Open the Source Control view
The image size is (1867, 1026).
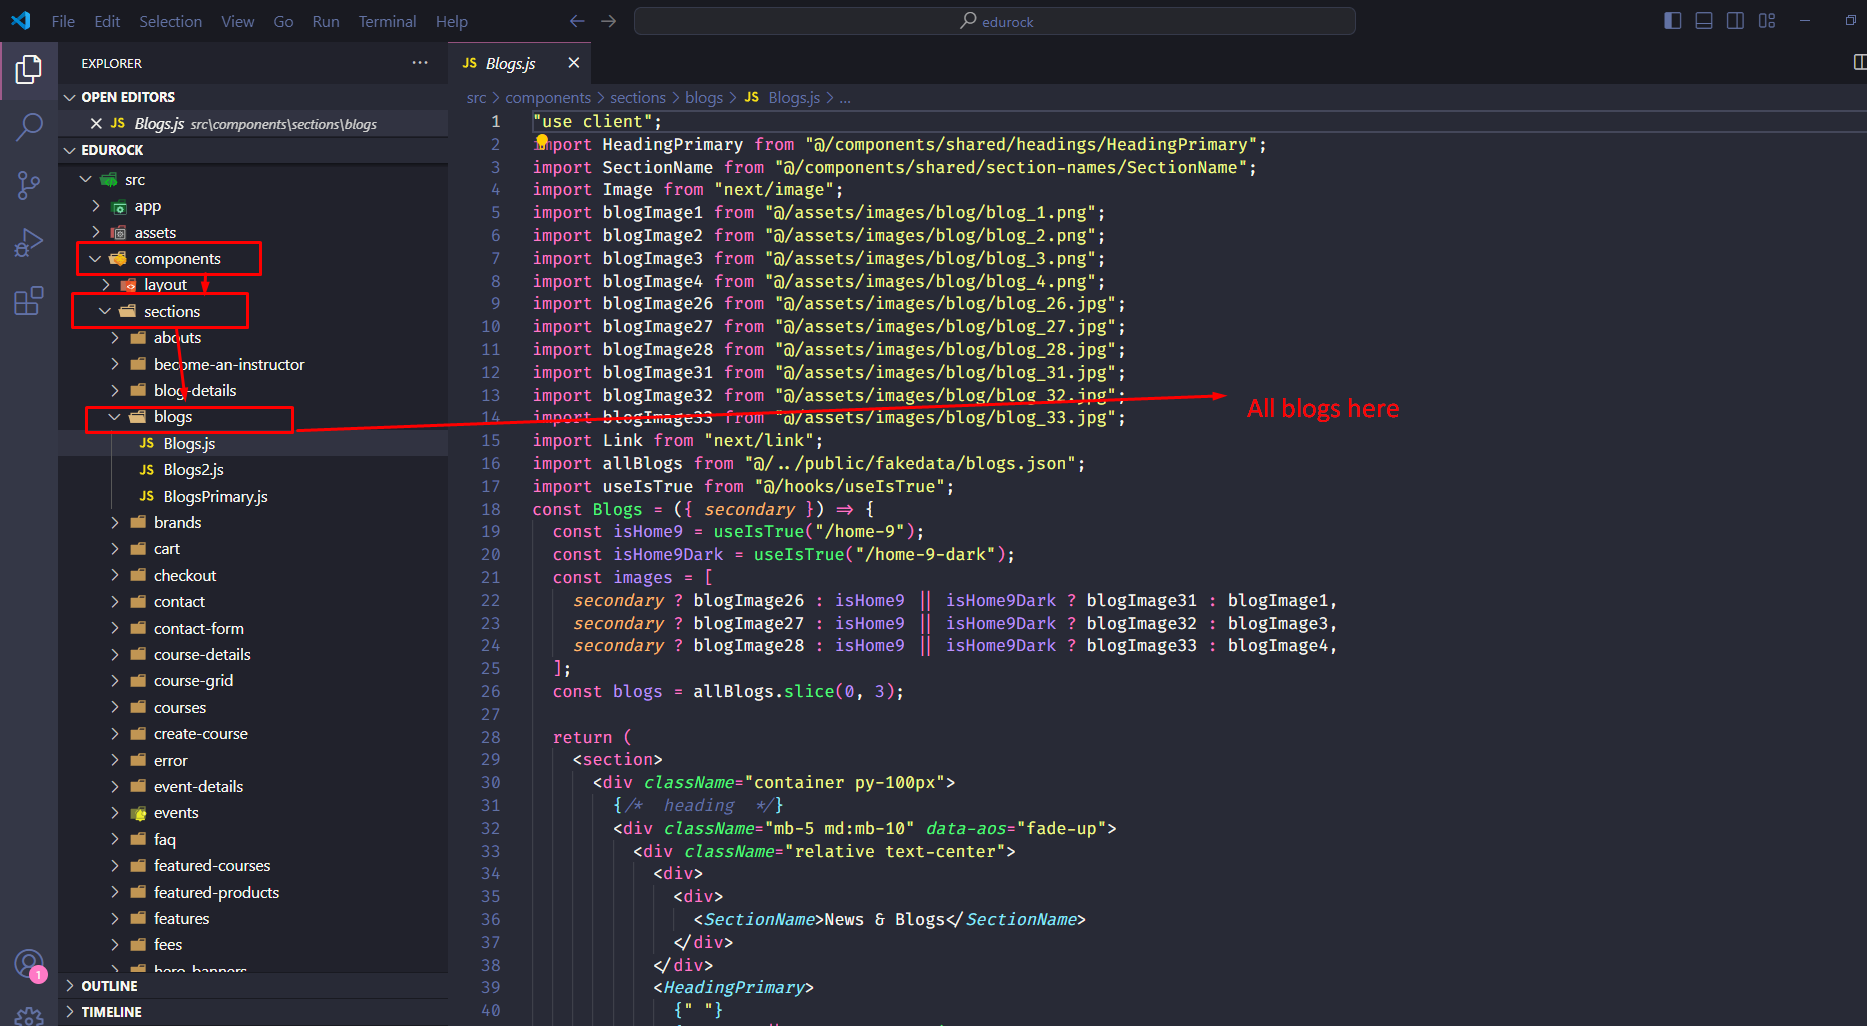point(29,185)
